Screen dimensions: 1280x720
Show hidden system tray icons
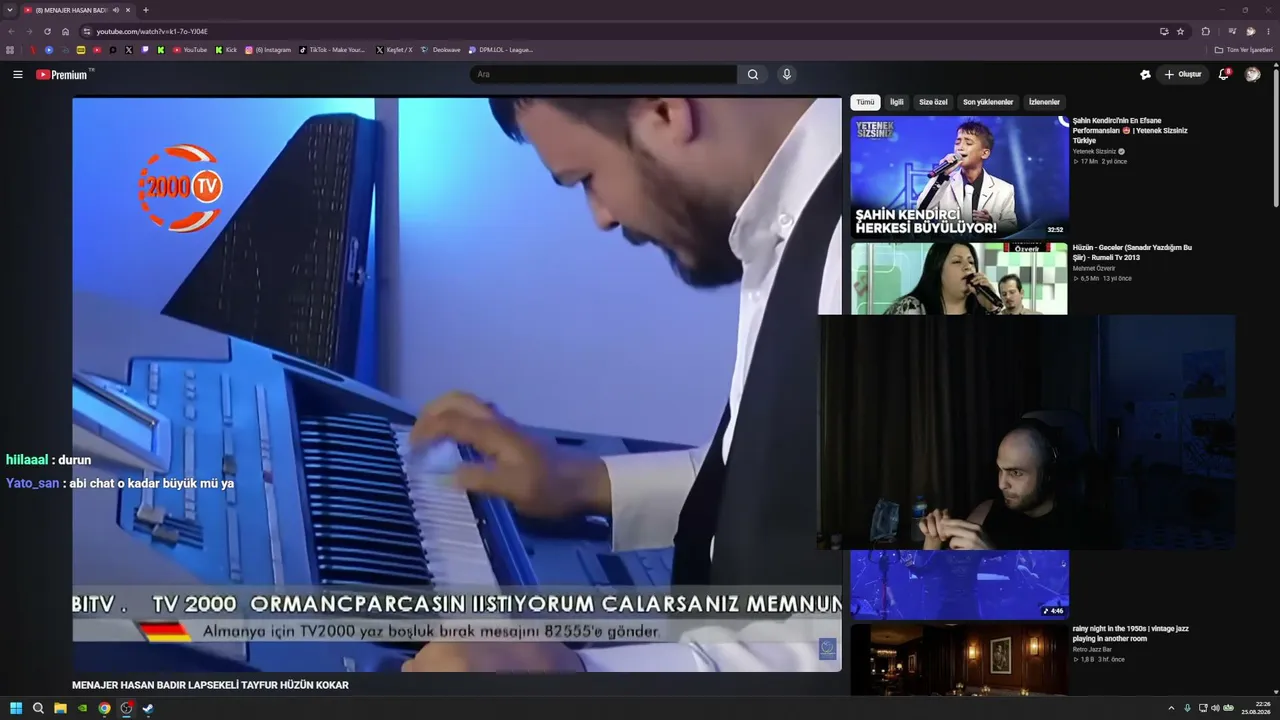coord(1171,708)
